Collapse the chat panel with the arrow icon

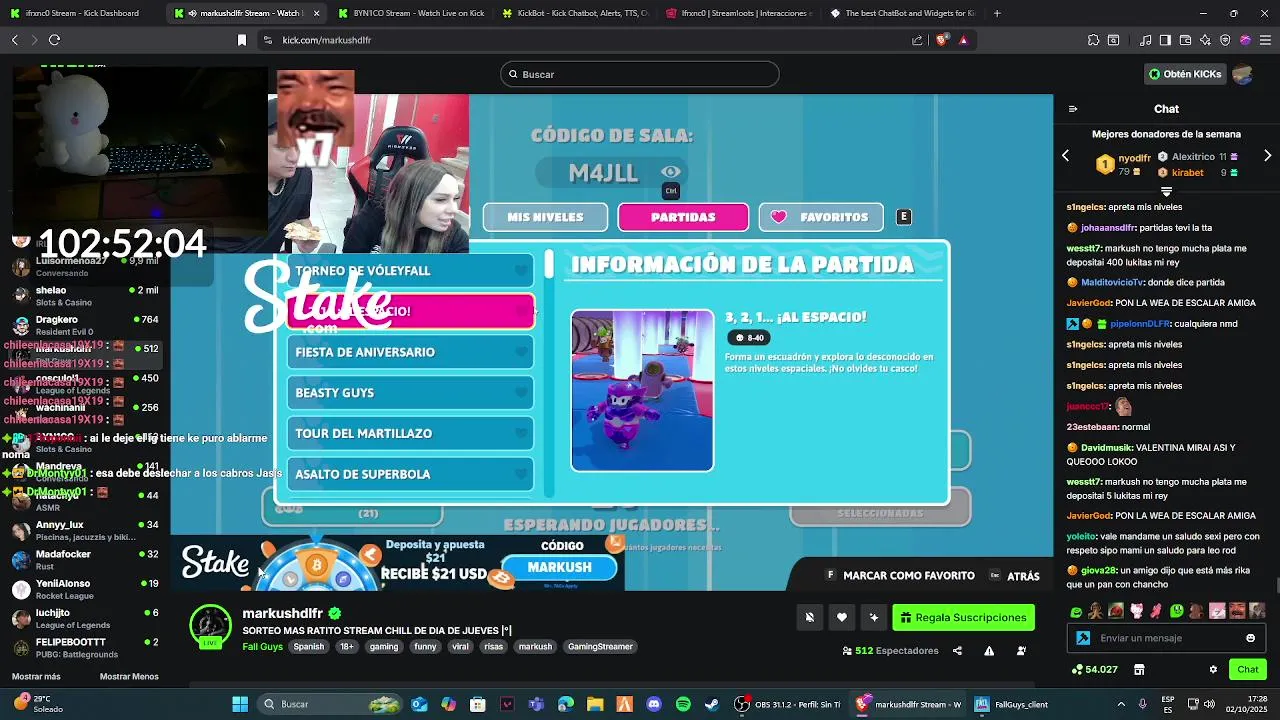pos(1073,109)
